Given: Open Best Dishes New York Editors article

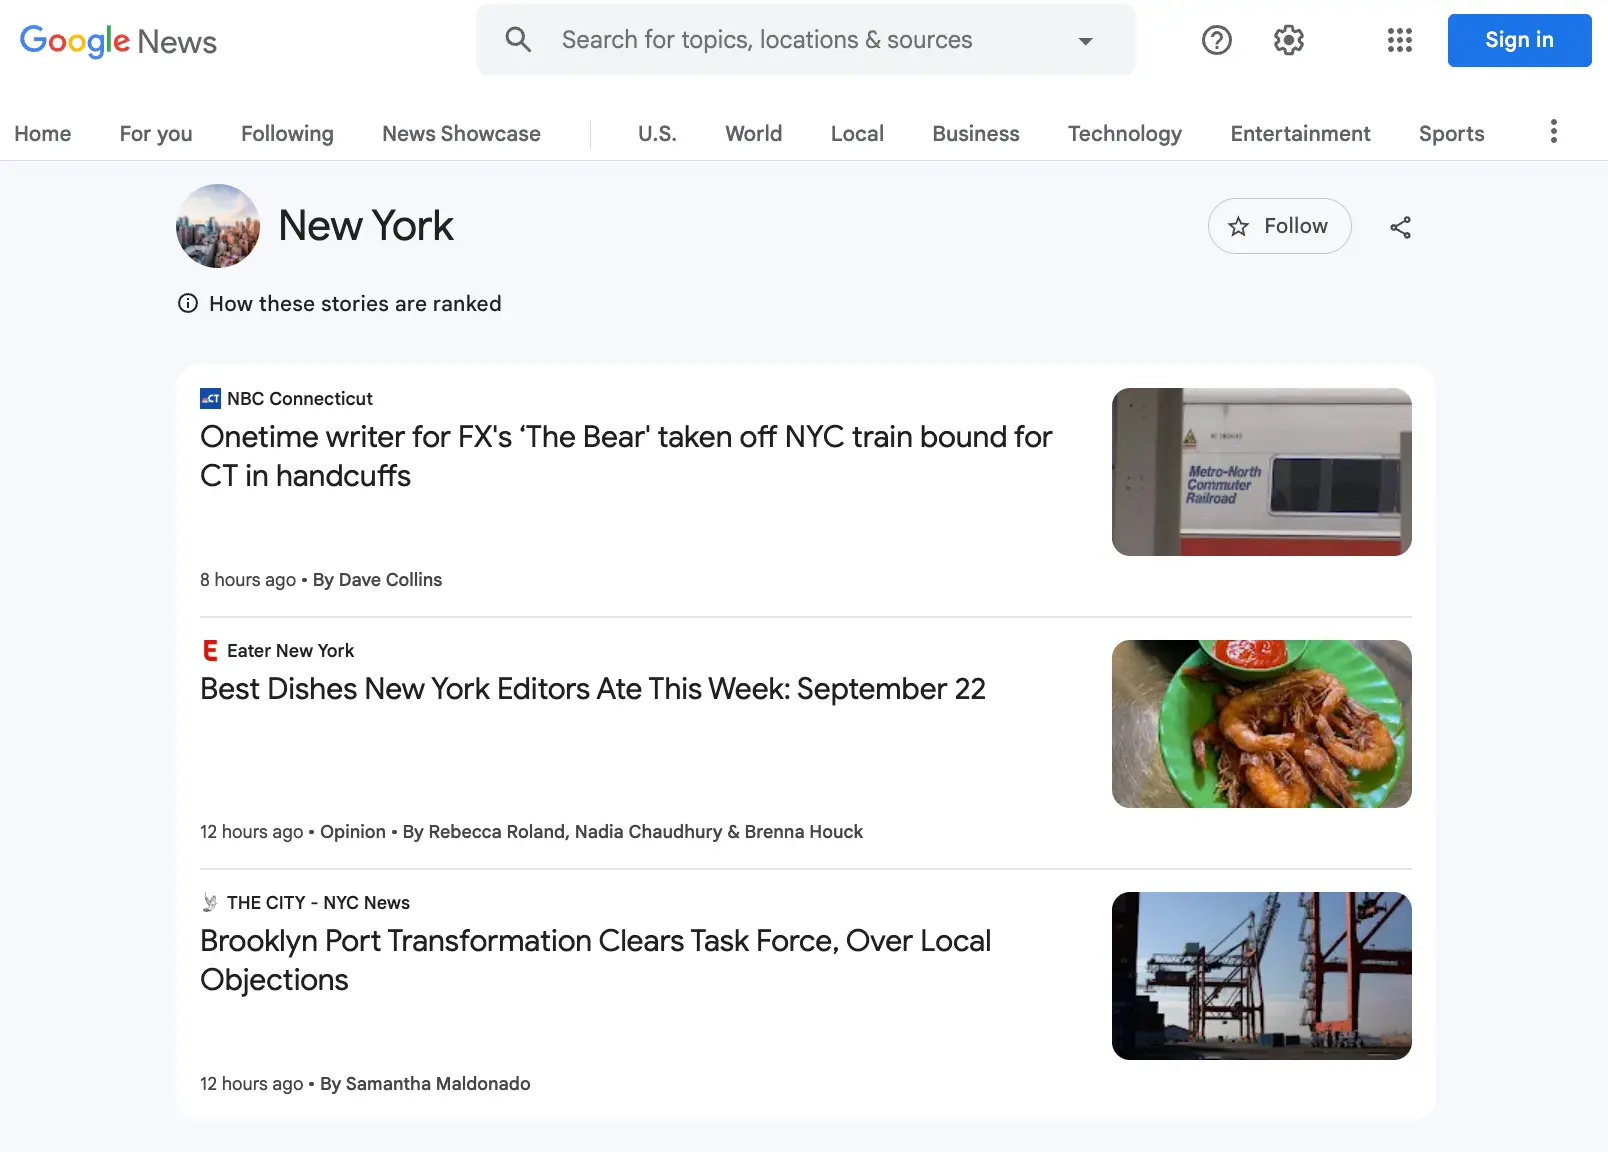Looking at the screenshot, I should pos(593,689).
